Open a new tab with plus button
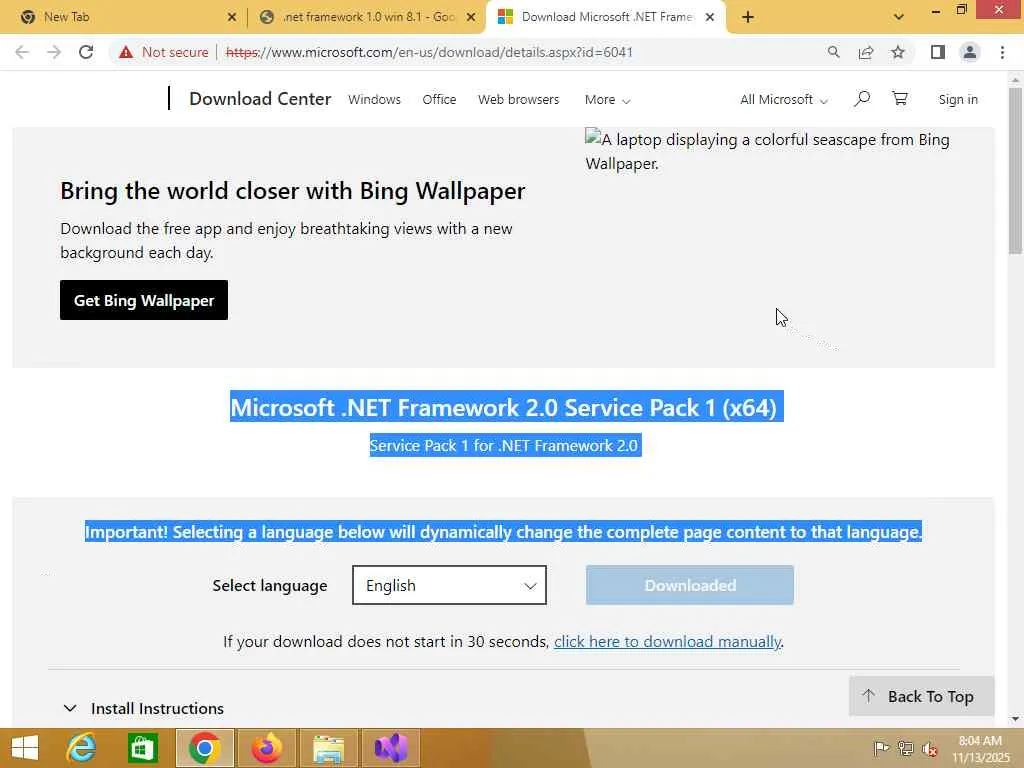This screenshot has height=768, width=1024. (748, 17)
